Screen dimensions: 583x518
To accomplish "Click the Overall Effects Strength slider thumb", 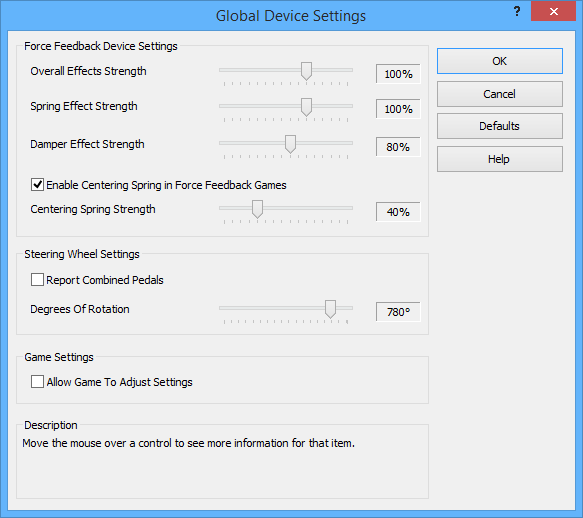I will (306, 71).
